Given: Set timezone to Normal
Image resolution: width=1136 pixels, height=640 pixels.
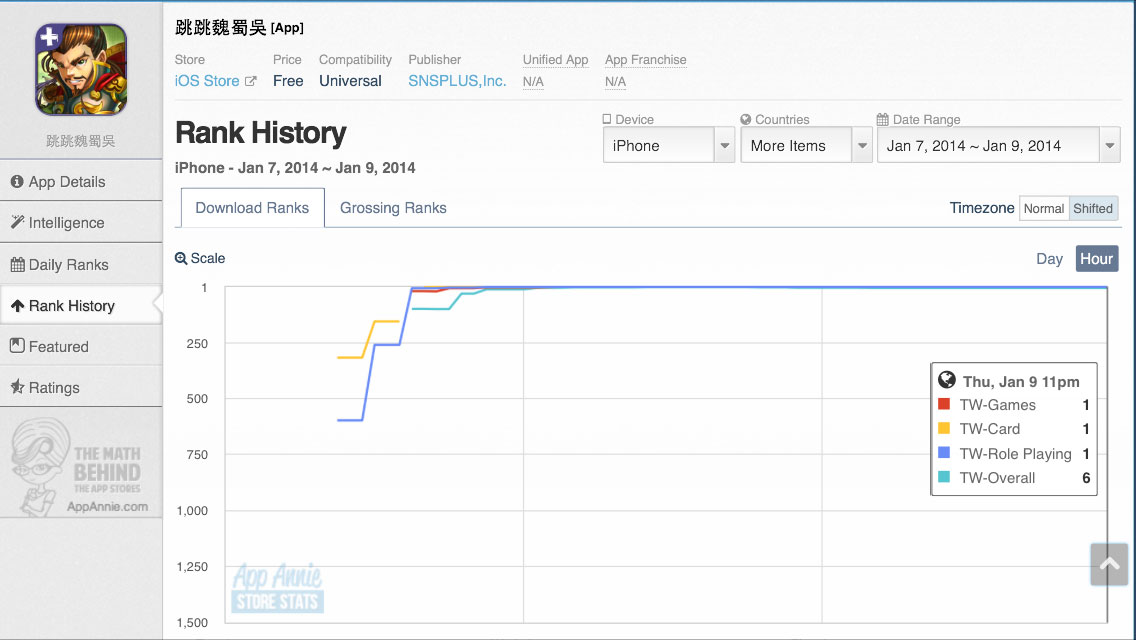Looking at the screenshot, I should pyautogui.click(x=1043, y=209).
